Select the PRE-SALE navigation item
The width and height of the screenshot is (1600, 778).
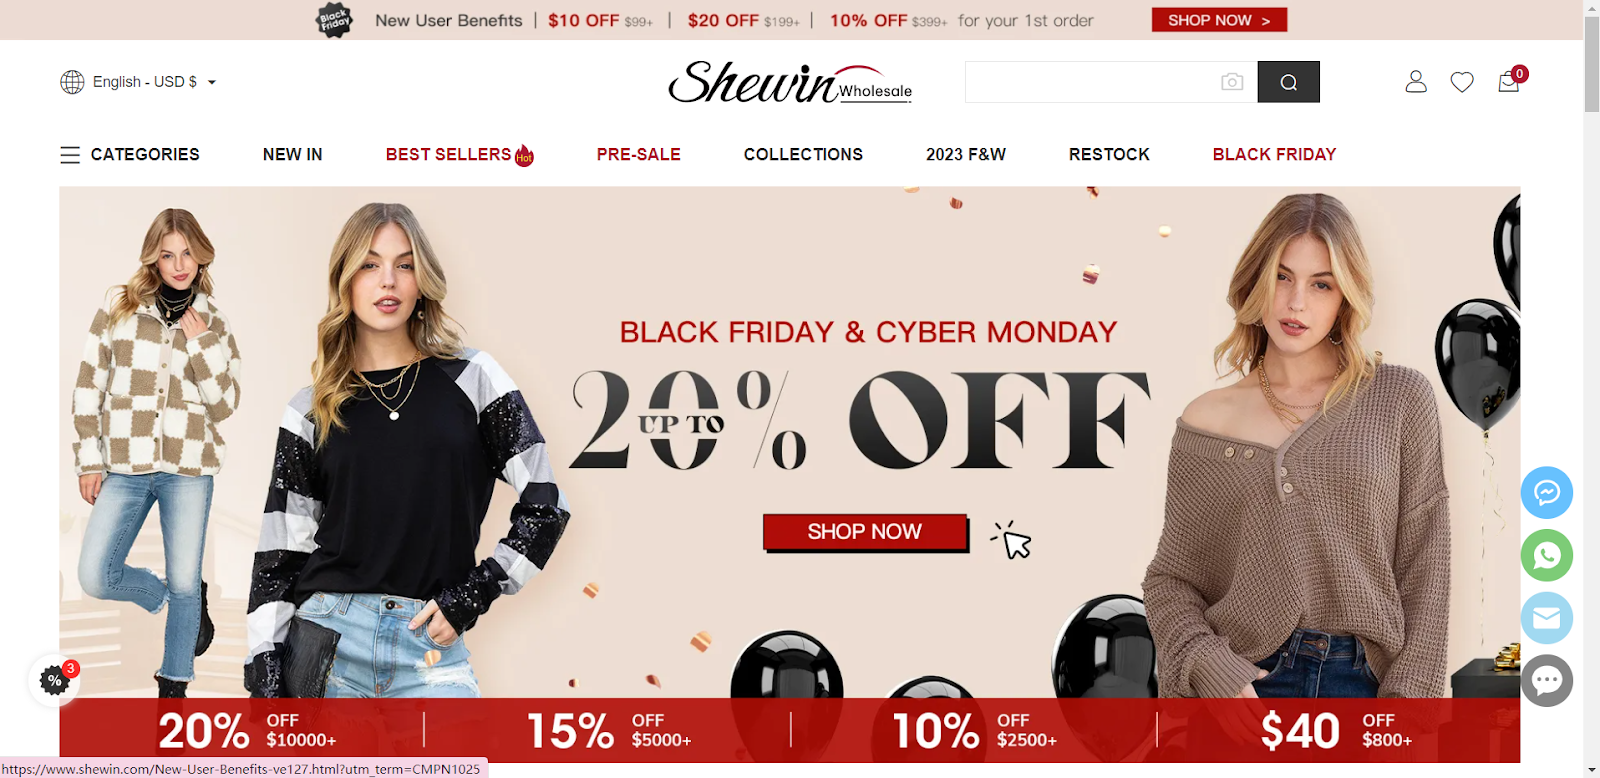click(x=638, y=154)
